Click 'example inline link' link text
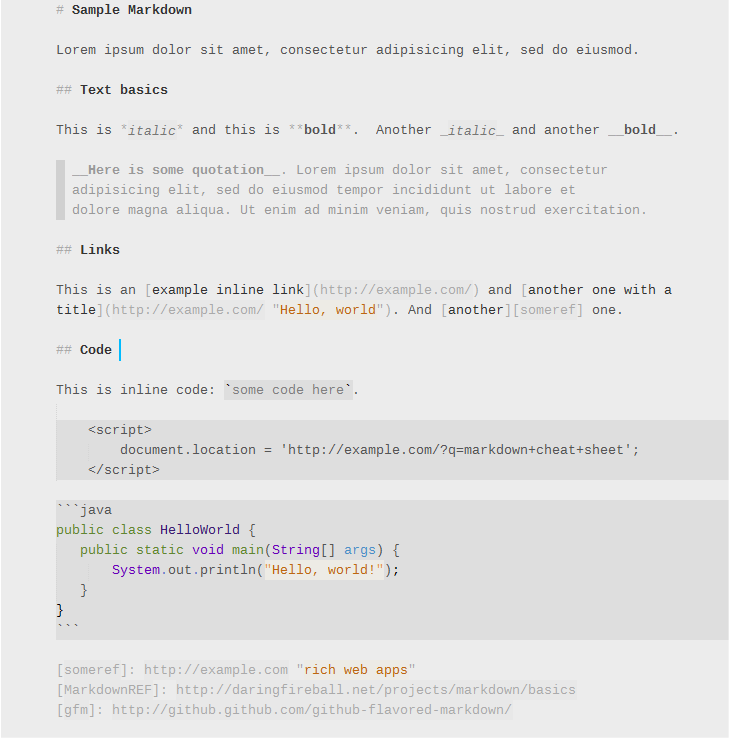 coord(228,290)
